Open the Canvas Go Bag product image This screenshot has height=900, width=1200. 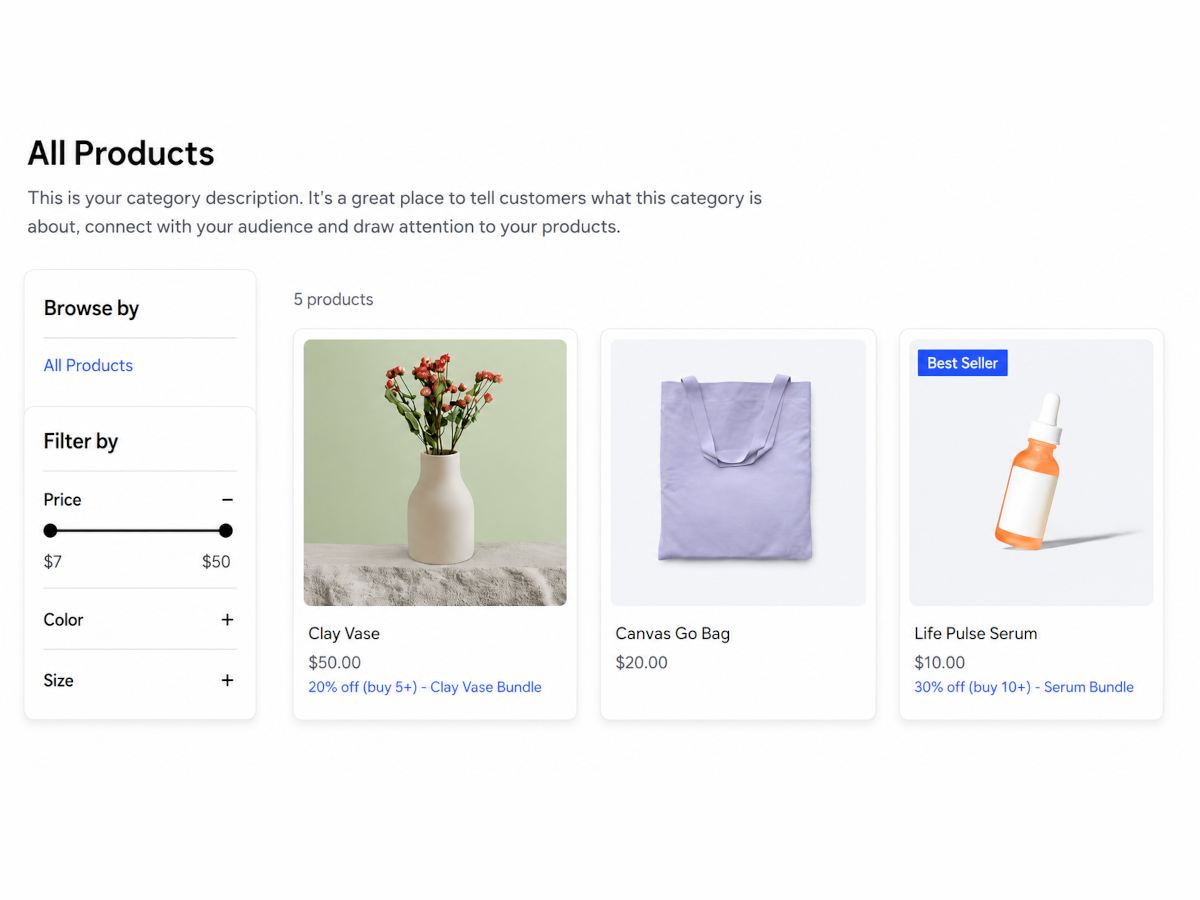(738, 472)
